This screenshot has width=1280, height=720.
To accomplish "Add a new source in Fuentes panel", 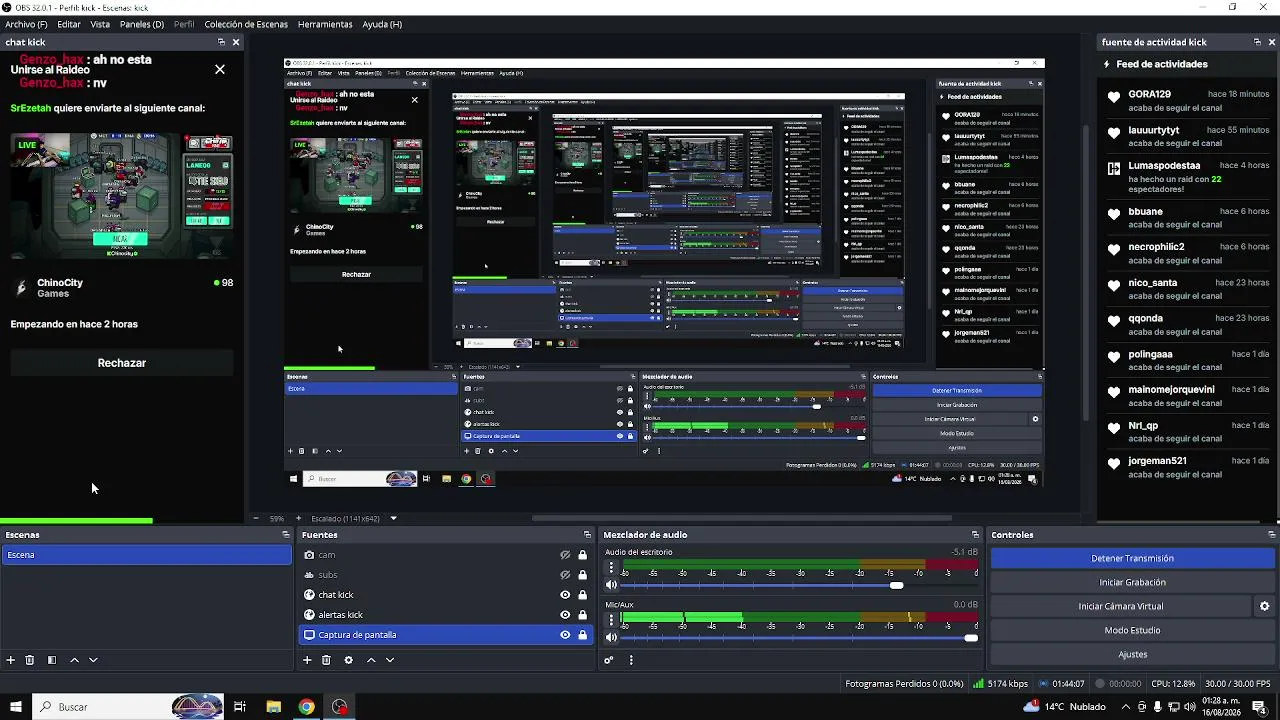I will click(x=307, y=660).
